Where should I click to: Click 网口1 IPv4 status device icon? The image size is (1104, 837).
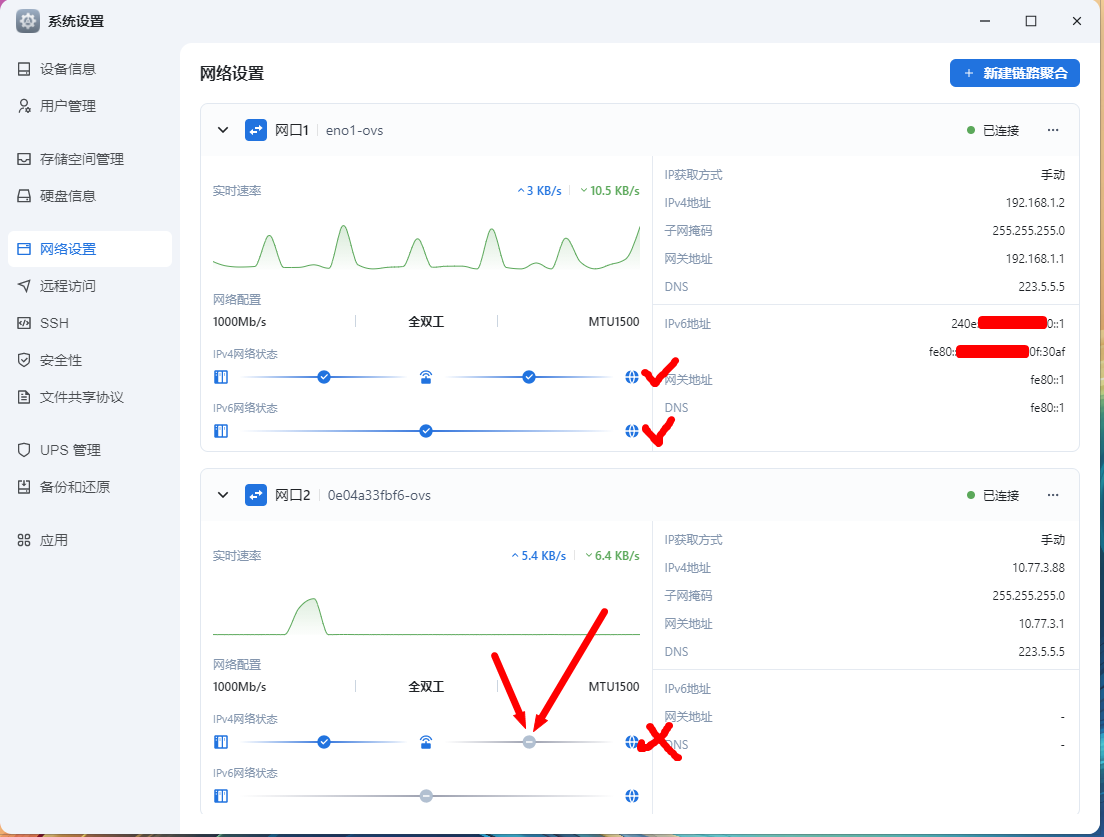pyautogui.click(x=221, y=377)
